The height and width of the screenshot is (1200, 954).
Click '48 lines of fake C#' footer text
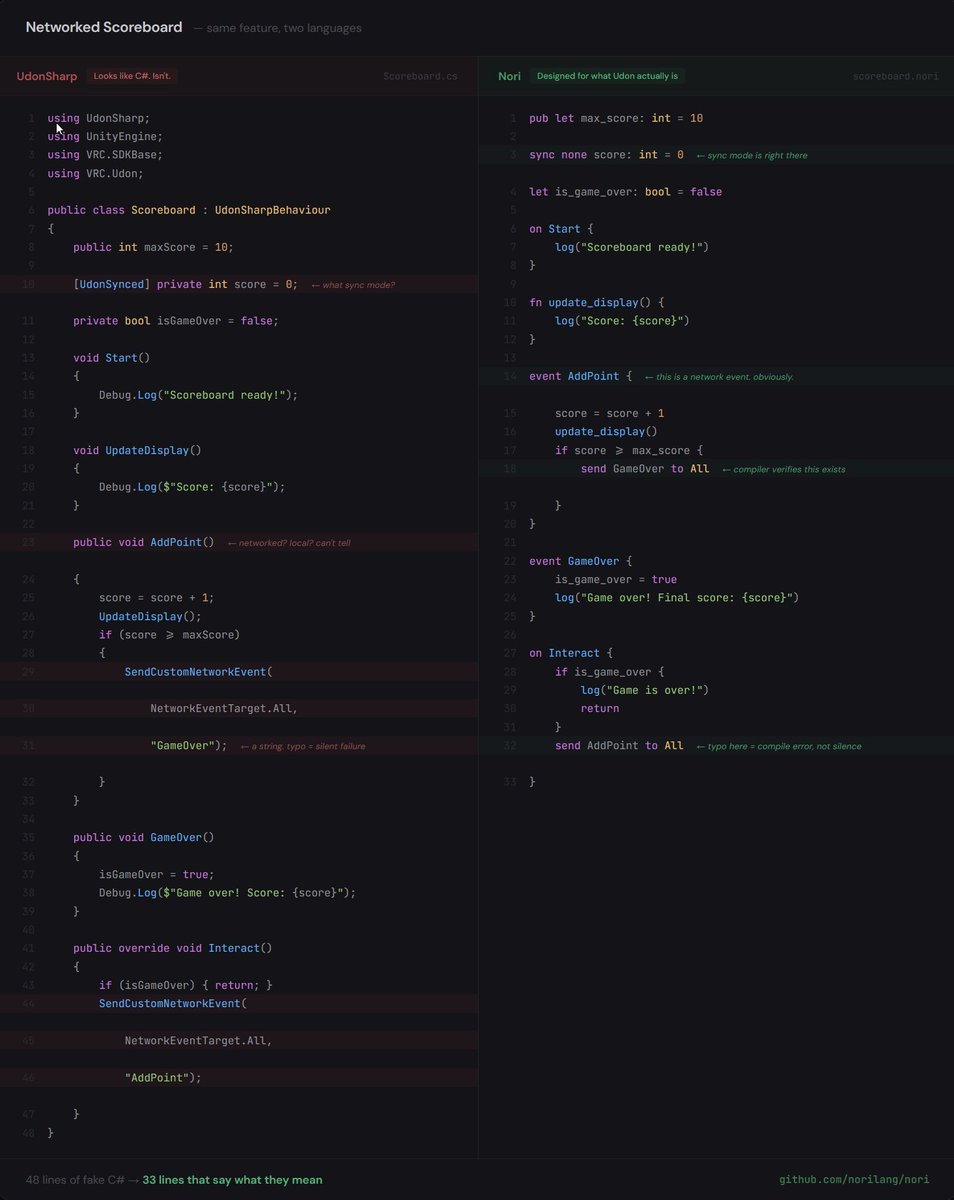[x=75, y=1180]
